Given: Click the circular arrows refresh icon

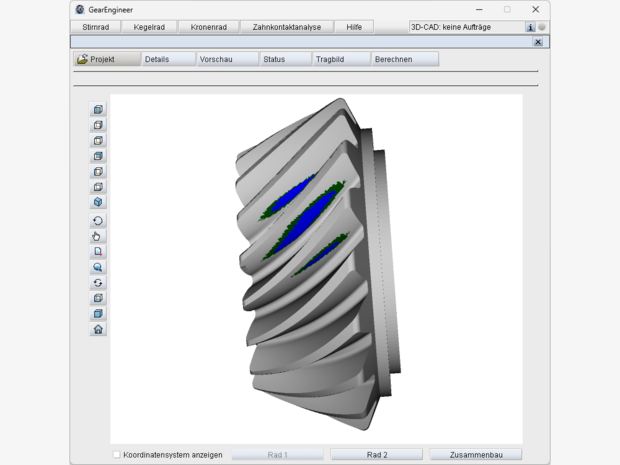Looking at the screenshot, I should point(98,283).
